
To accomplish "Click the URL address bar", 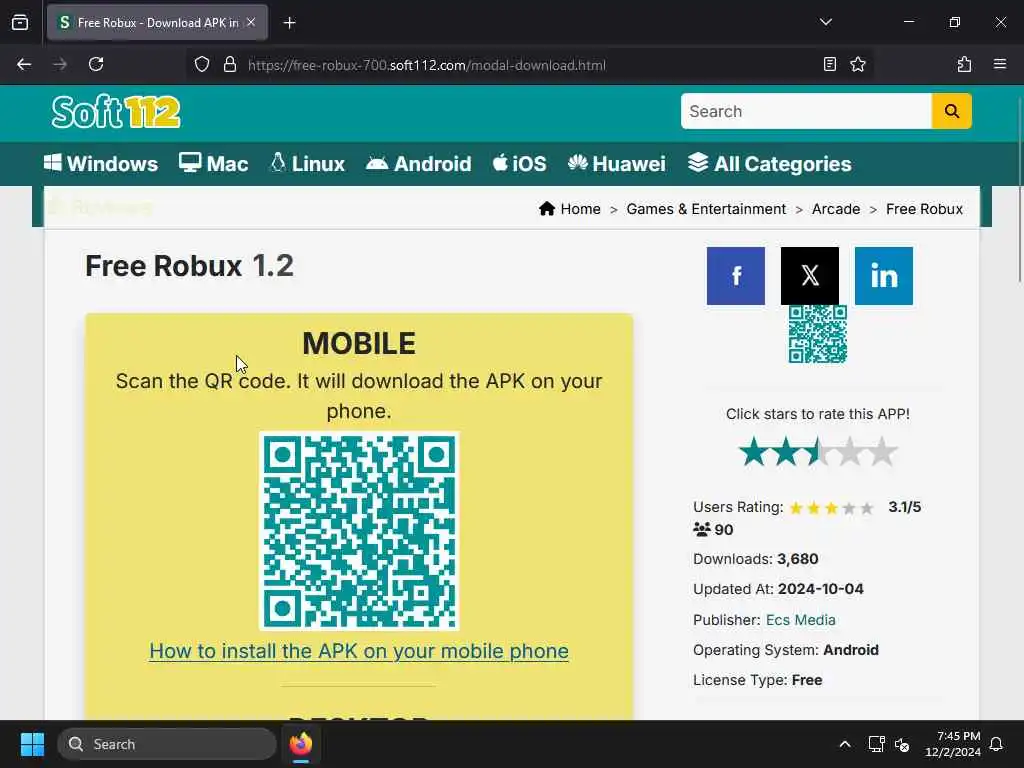I will [529, 65].
